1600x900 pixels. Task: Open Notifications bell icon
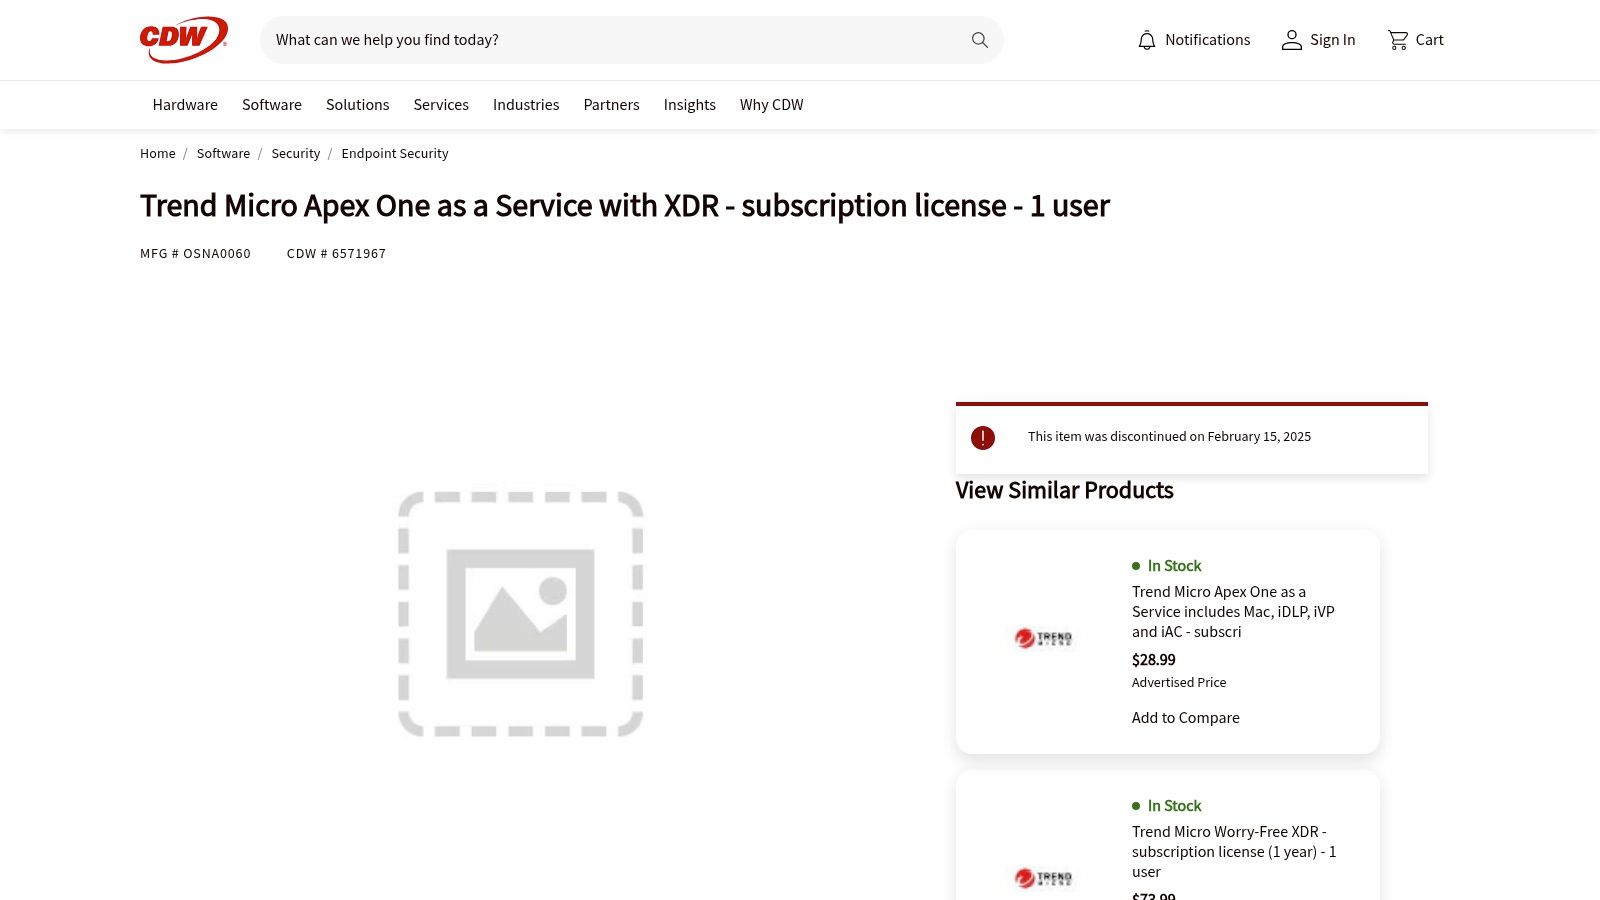[x=1147, y=40]
